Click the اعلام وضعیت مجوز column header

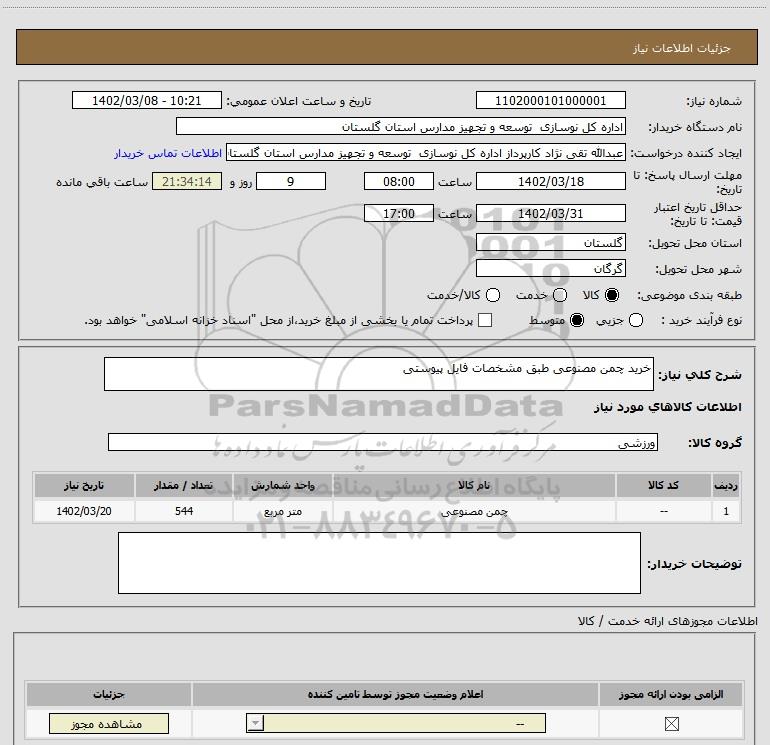point(395,694)
